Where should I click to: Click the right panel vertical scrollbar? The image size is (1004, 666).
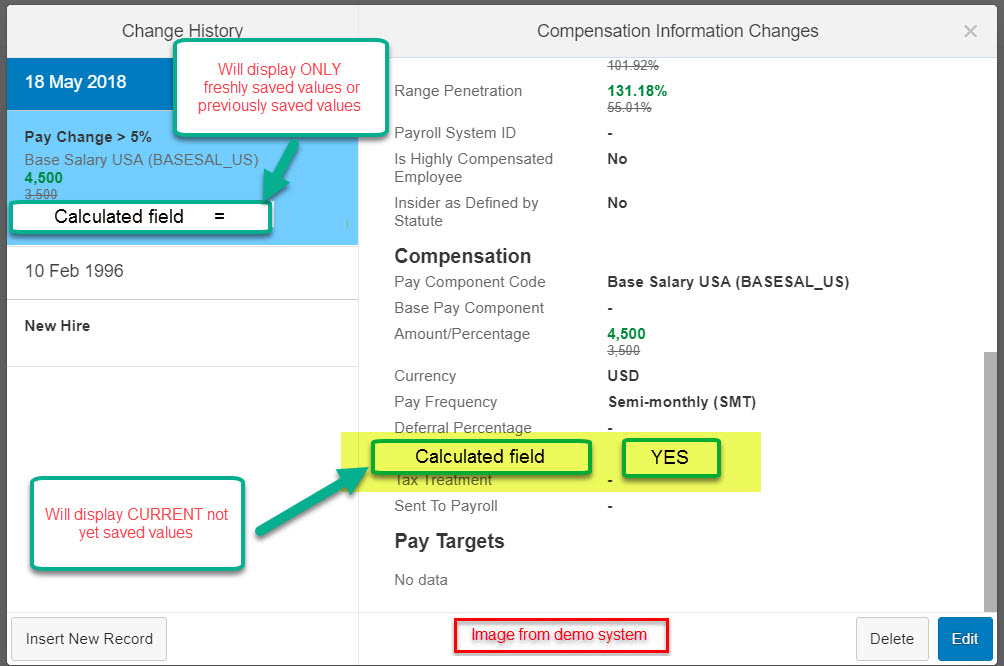990,480
